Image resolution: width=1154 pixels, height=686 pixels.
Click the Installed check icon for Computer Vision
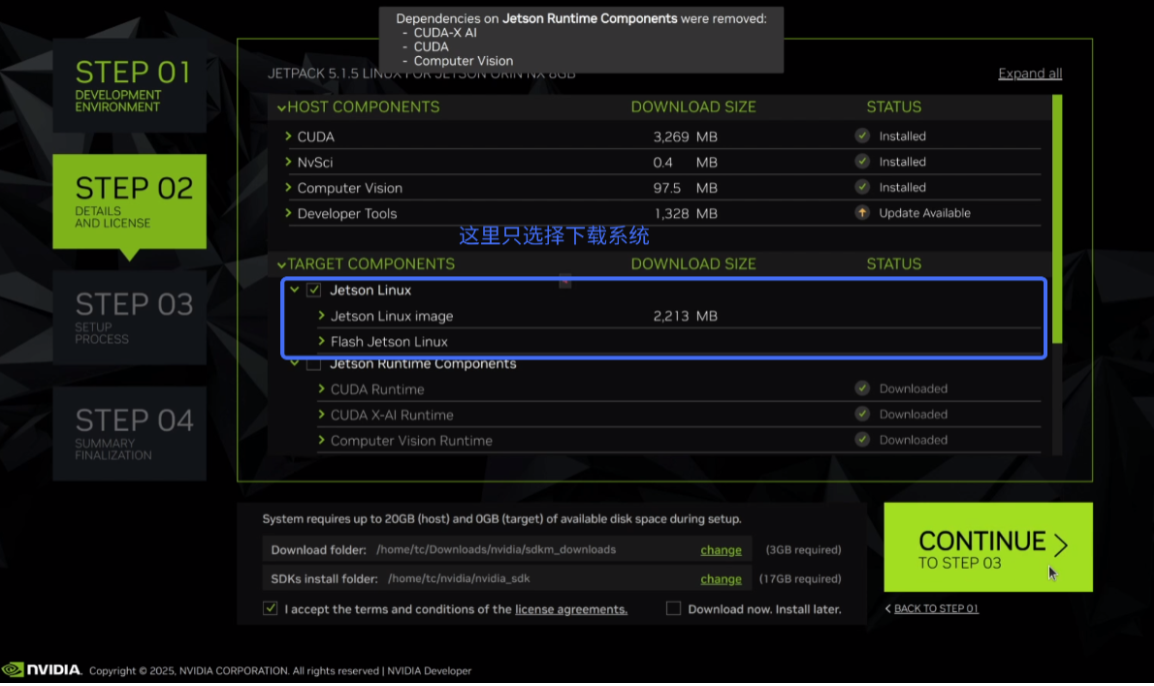click(x=862, y=187)
